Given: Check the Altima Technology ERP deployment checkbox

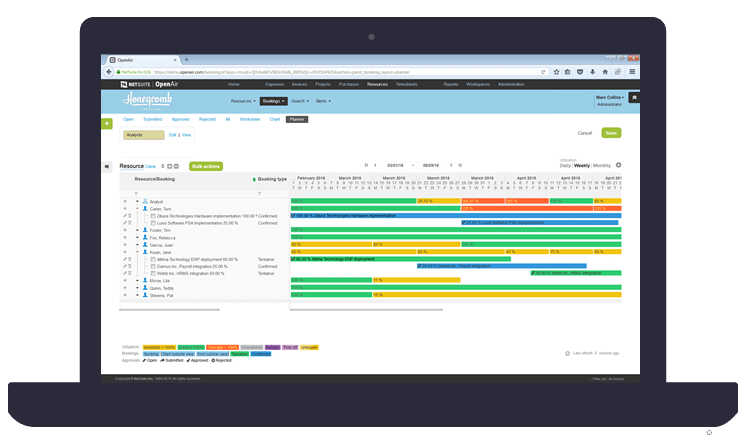Looking at the screenshot, I should click(x=152, y=259).
